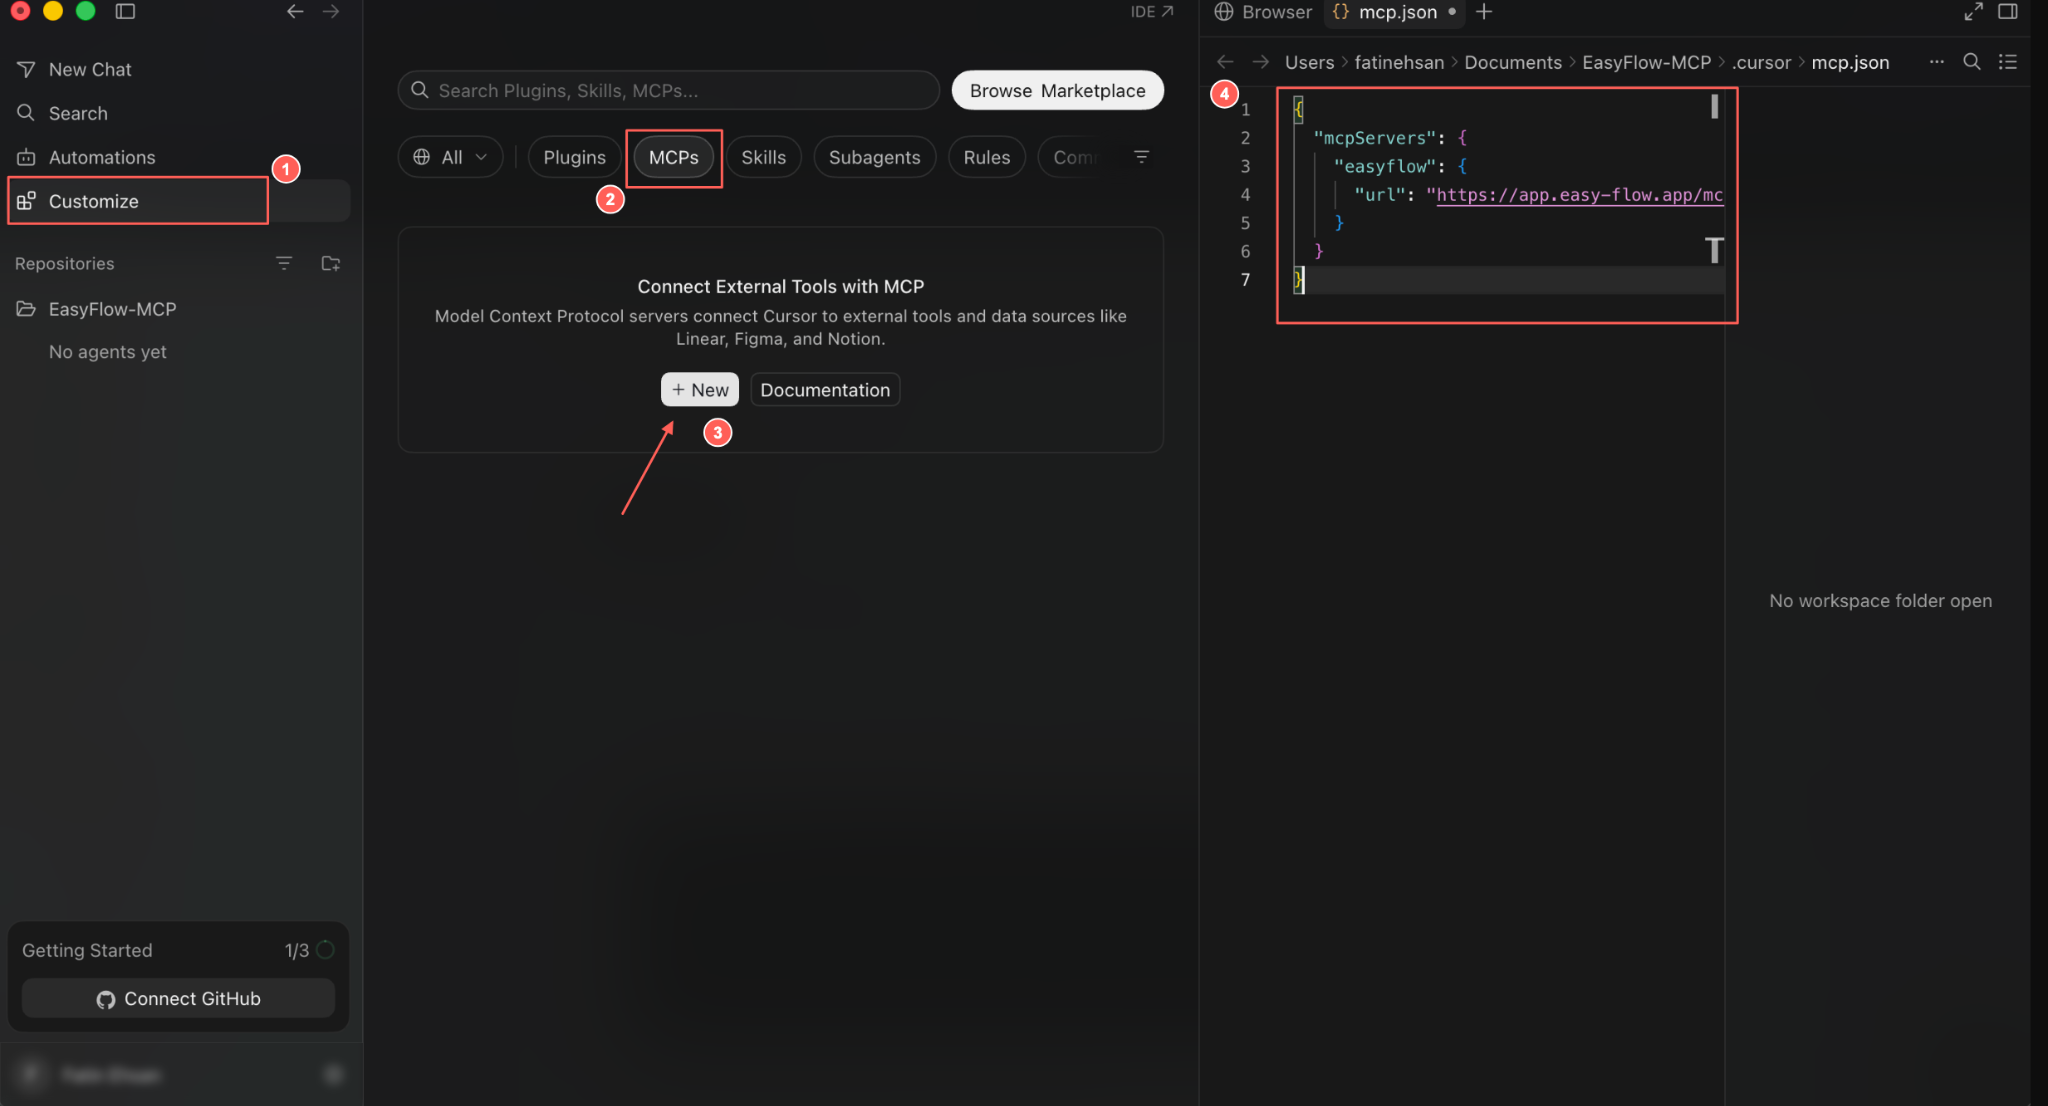
Task: Switch to the MCPs tab
Action: pos(674,157)
